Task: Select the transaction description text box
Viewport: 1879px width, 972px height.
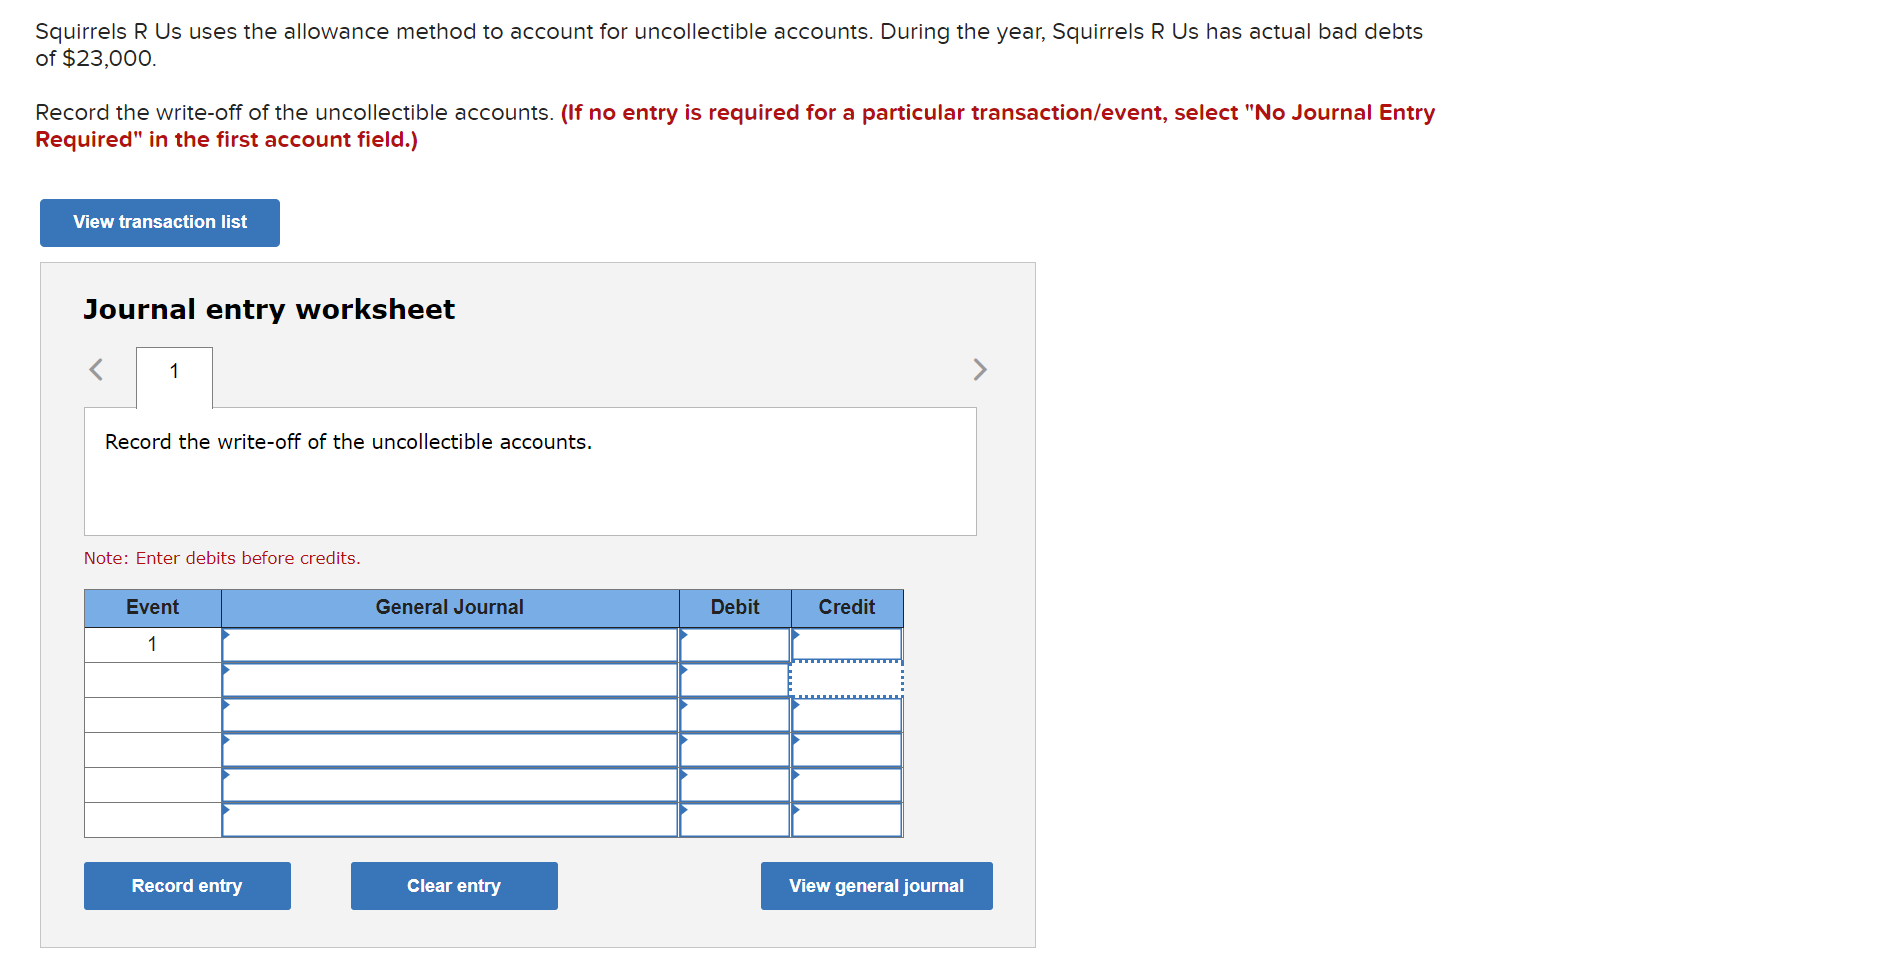Action: tap(530, 470)
